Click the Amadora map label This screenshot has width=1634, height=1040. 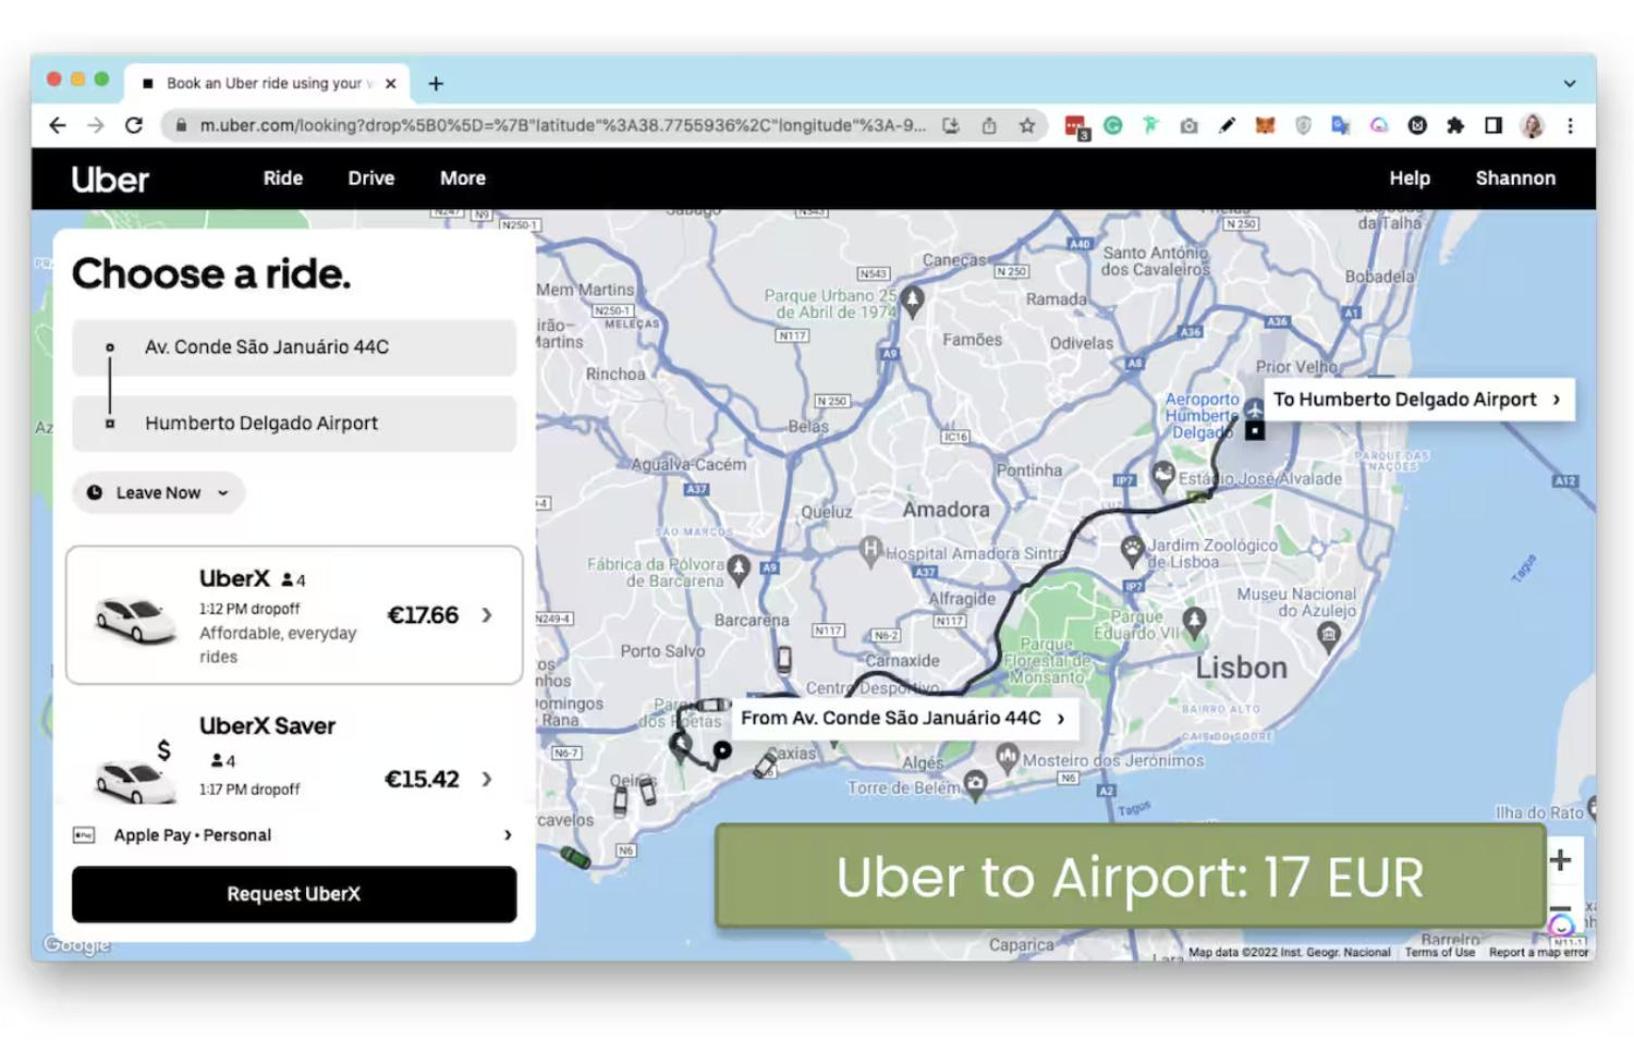click(946, 509)
